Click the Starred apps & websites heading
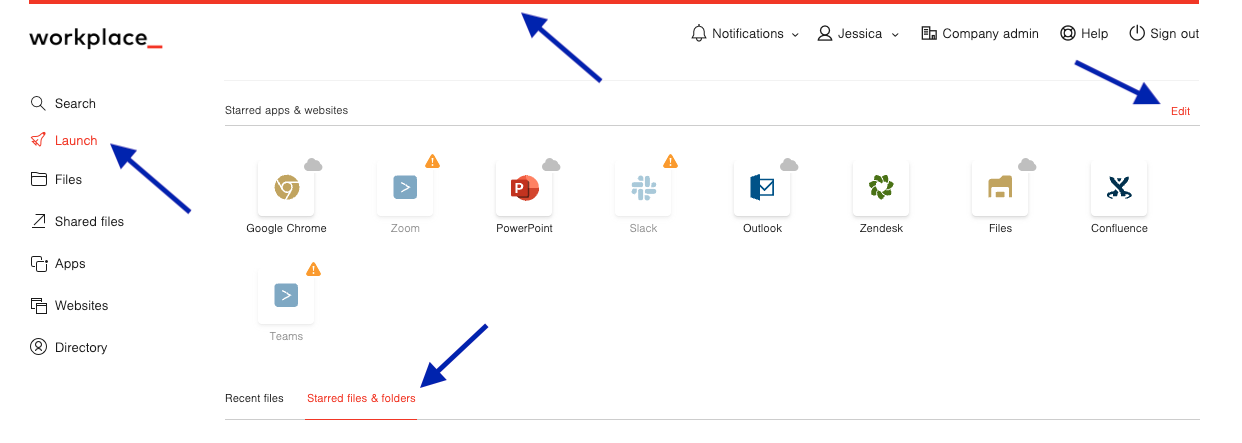 pyautogui.click(x=286, y=110)
